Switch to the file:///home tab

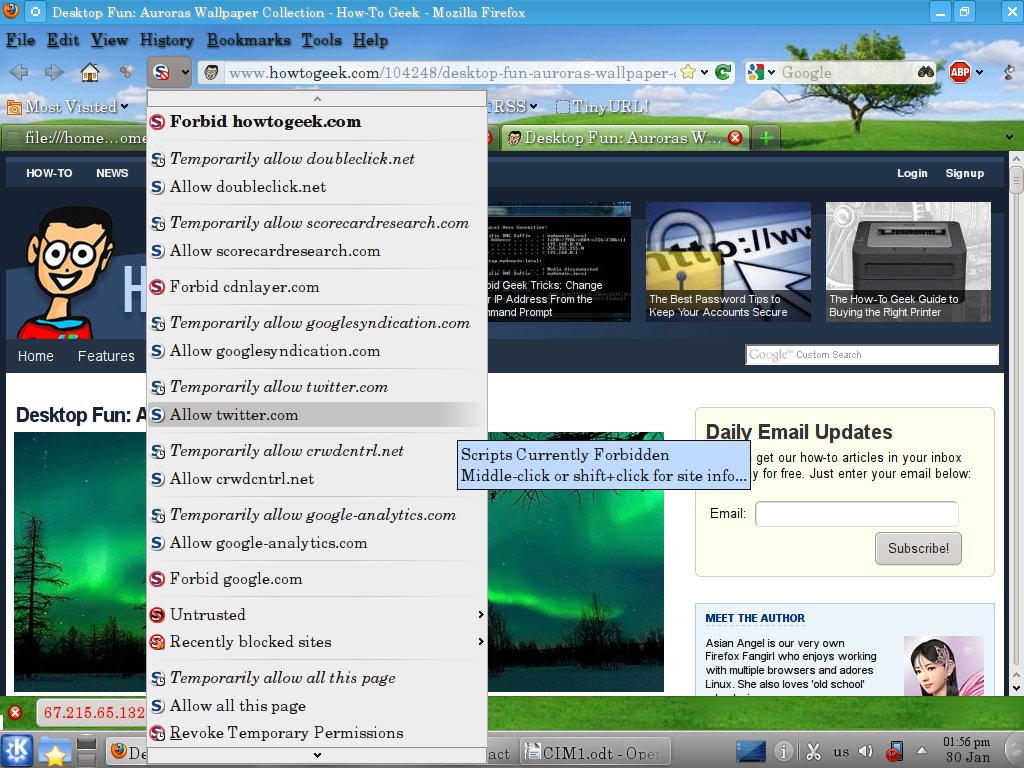[76, 138]
